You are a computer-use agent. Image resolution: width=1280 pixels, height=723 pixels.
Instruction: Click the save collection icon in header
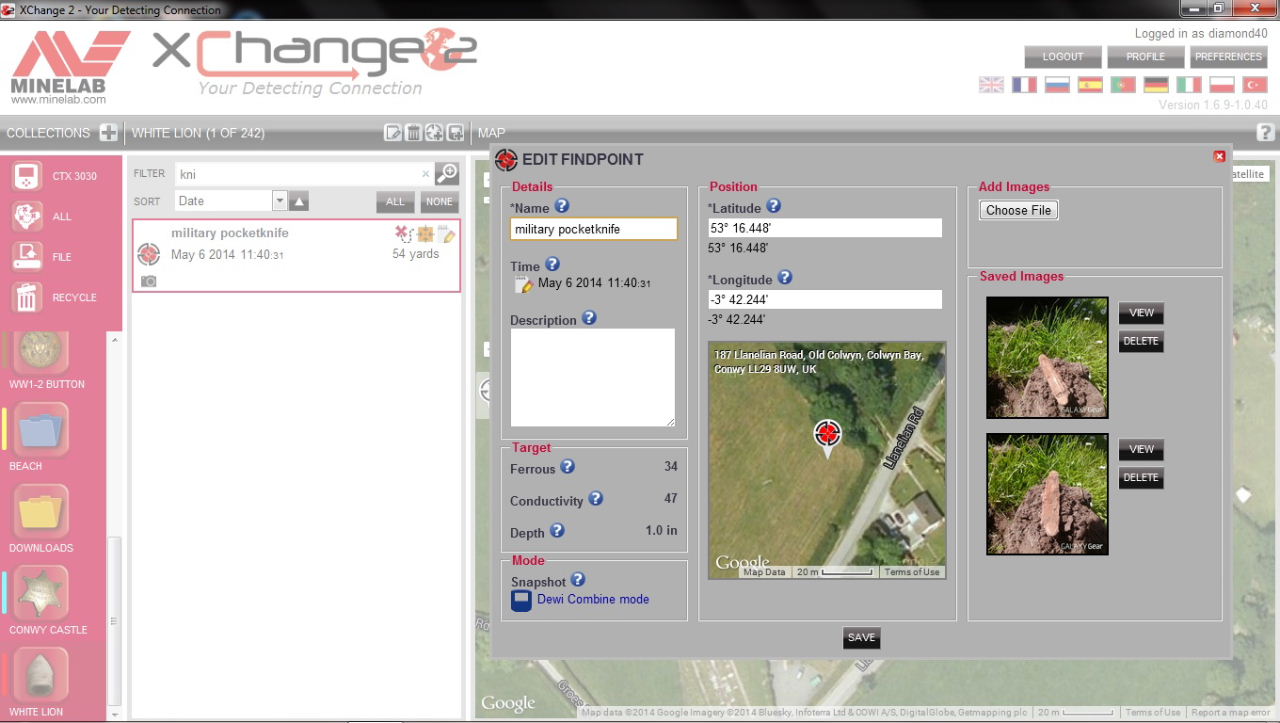point(455,132)
